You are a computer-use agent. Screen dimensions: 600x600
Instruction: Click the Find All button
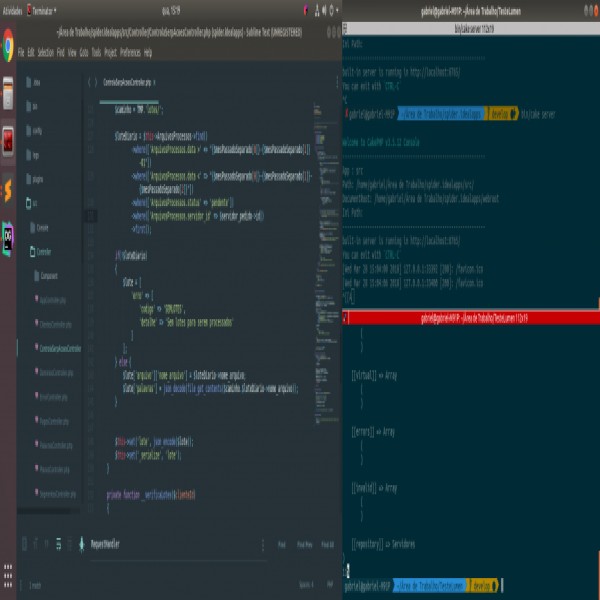pos(326,545)
